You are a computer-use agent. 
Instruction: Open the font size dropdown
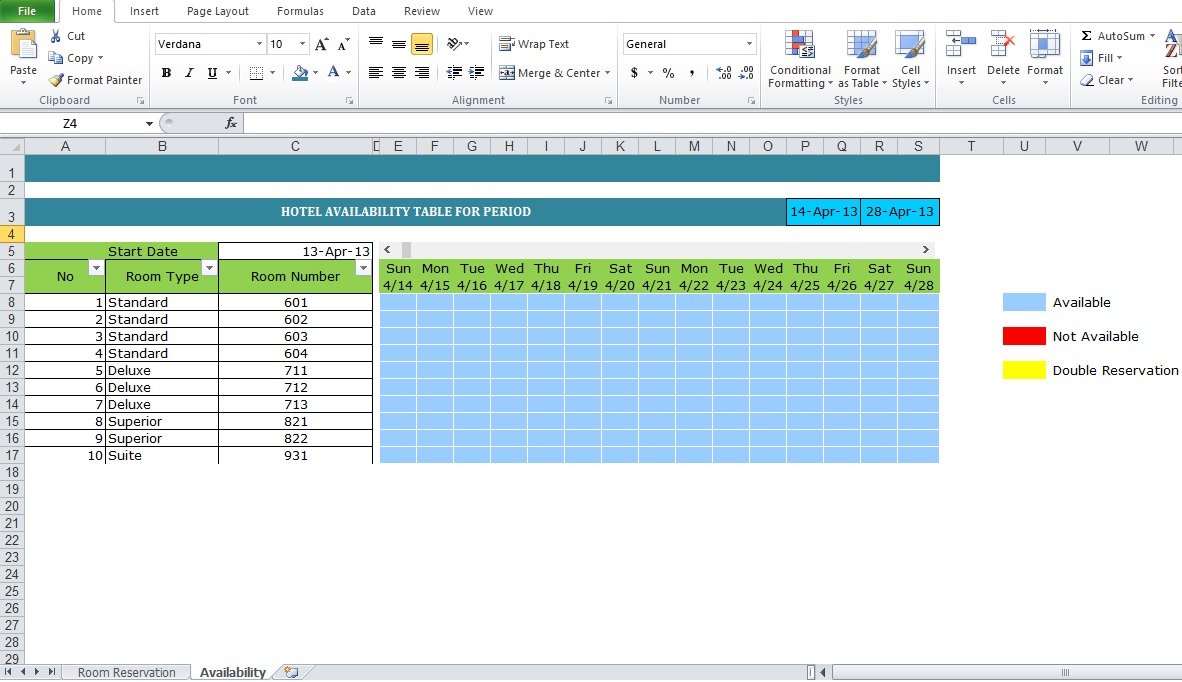click(x=302, y=44)
